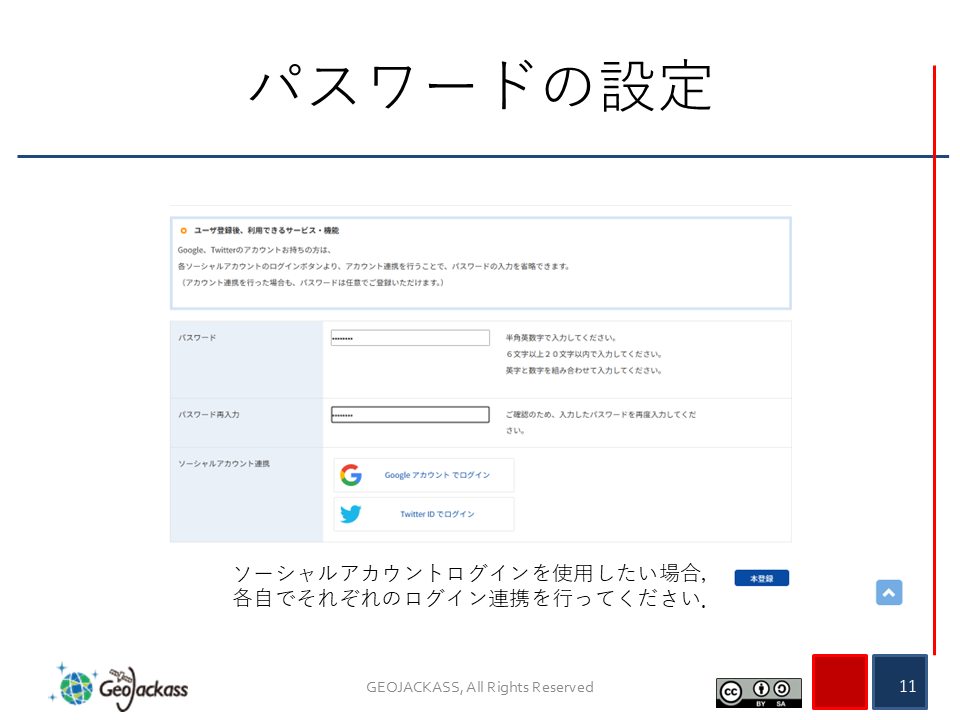Viewport: 960px width, 720px height.
Task: Select the slide title パスワードの設定
Action: 480,87
